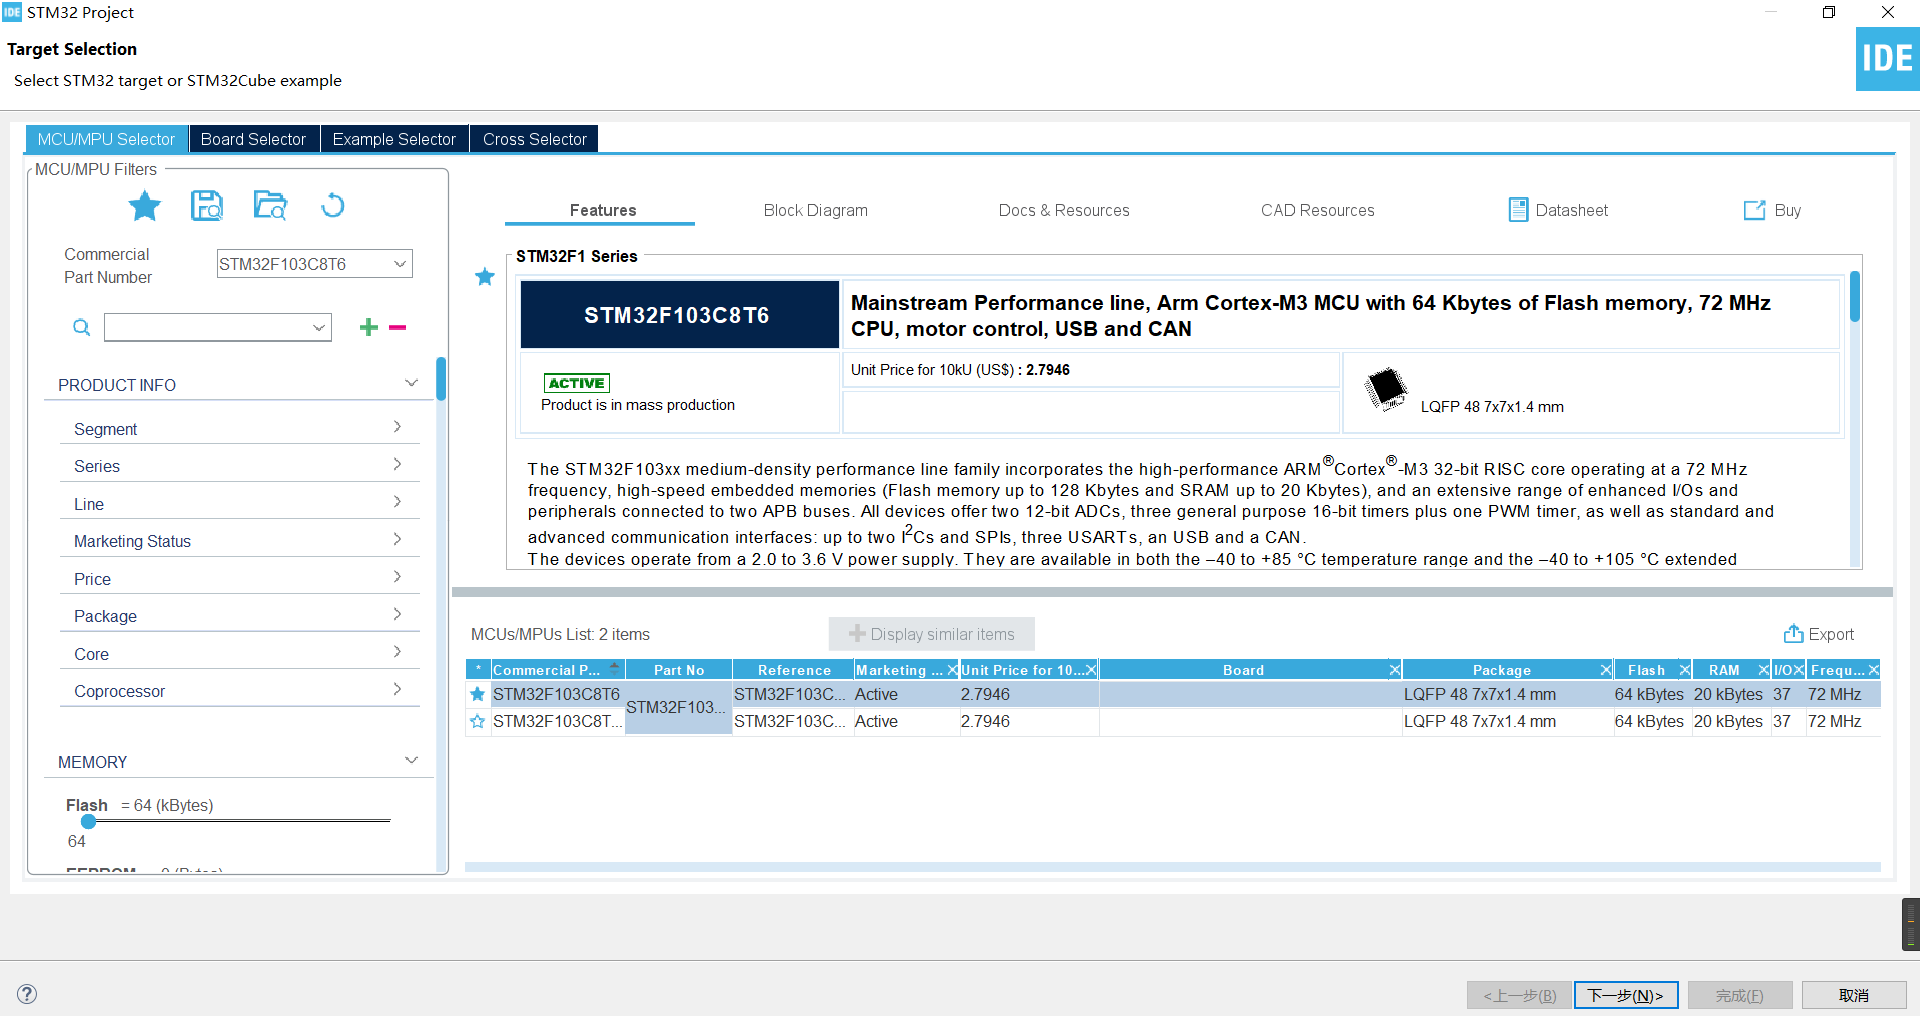Click the LQFP 48 package chip image
The height and width of the screenshot is (1016, 1920).
1387,389
